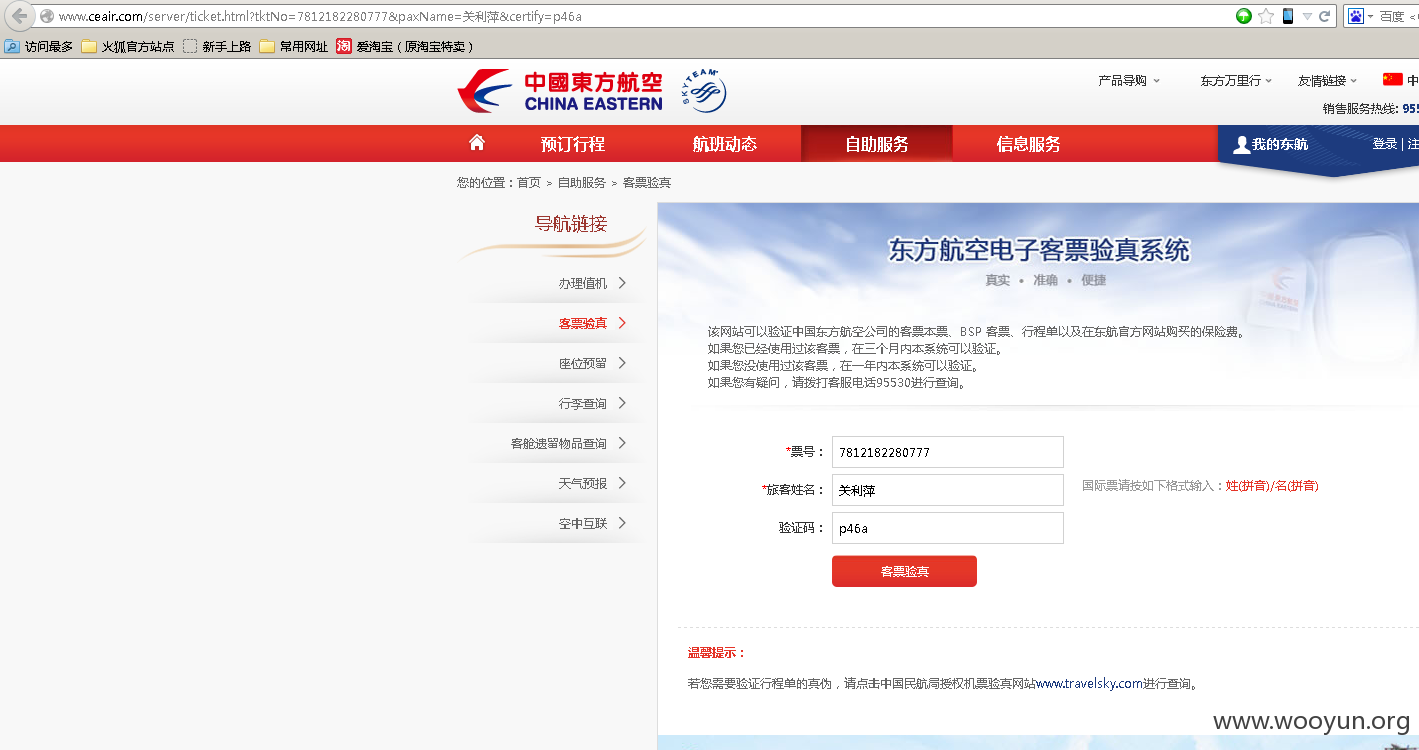The height and width of the screenshot is (750, 1419).
Task: Click the green umbrella security icon
Action: click(1244, 16)
